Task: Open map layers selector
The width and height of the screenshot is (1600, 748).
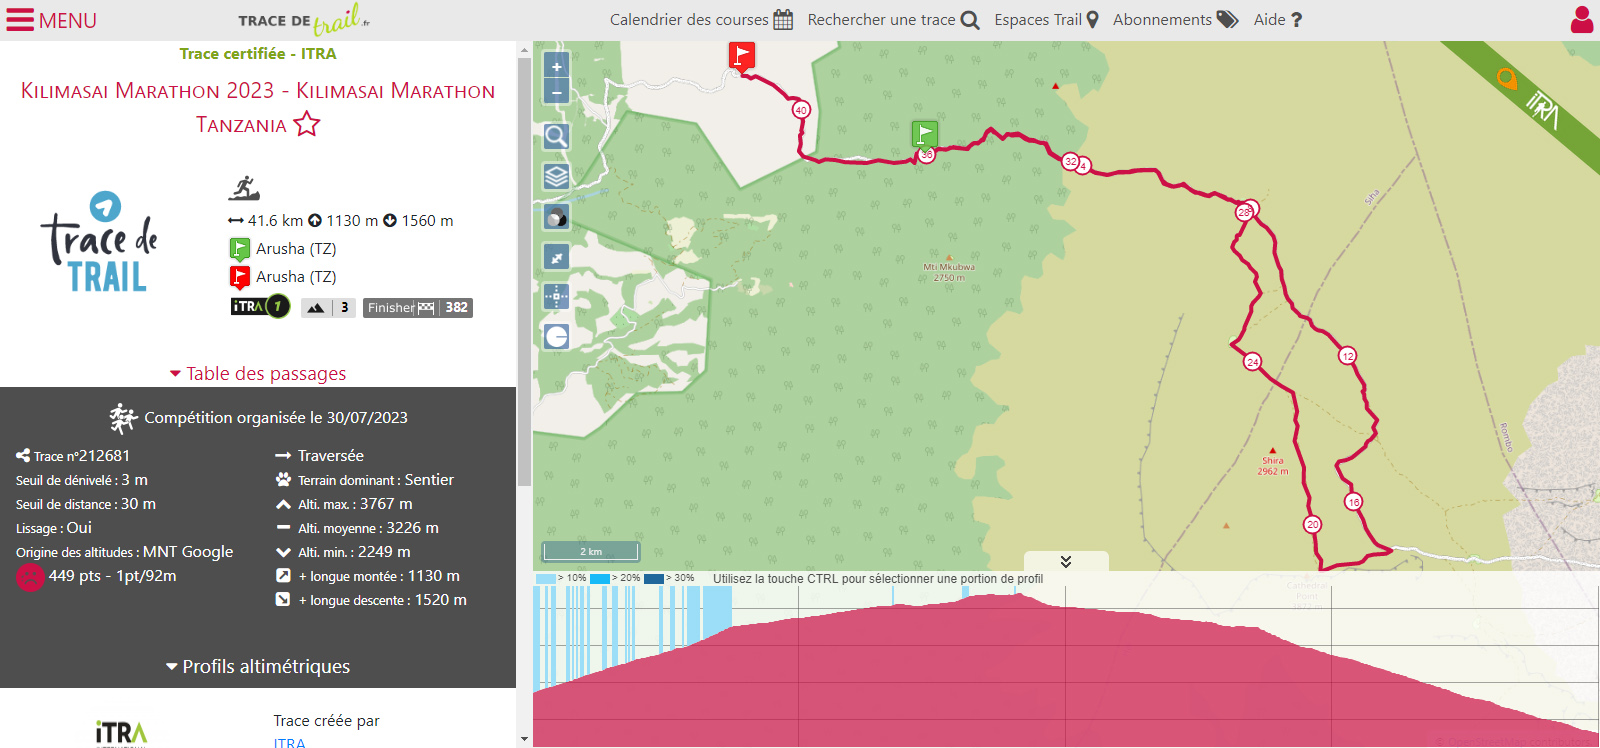Action: pos(556,177)
